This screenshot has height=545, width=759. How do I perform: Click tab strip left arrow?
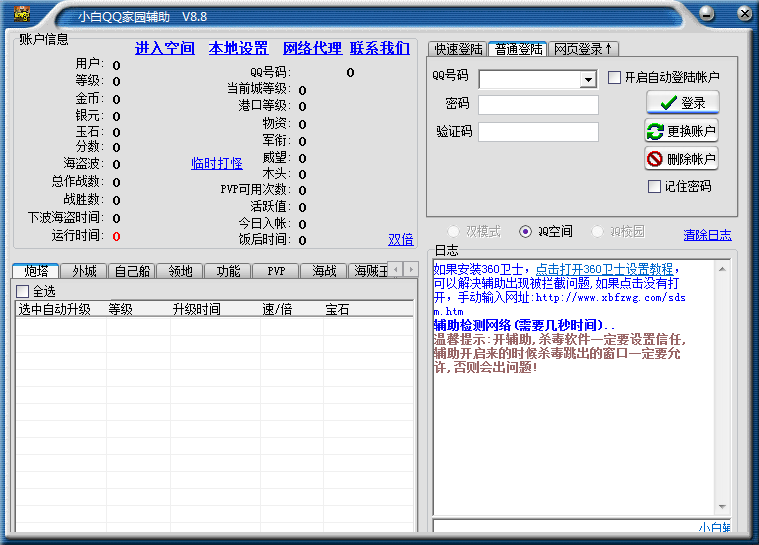(396, 269)
